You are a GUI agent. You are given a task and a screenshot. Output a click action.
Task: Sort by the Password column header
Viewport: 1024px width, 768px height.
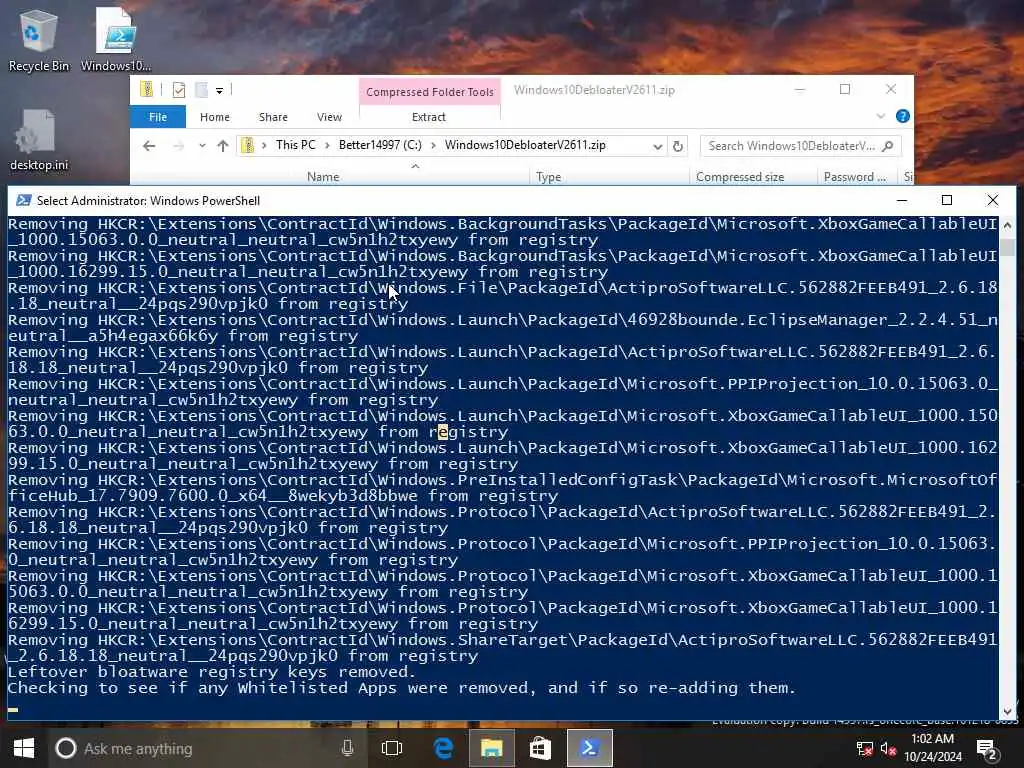855,177
